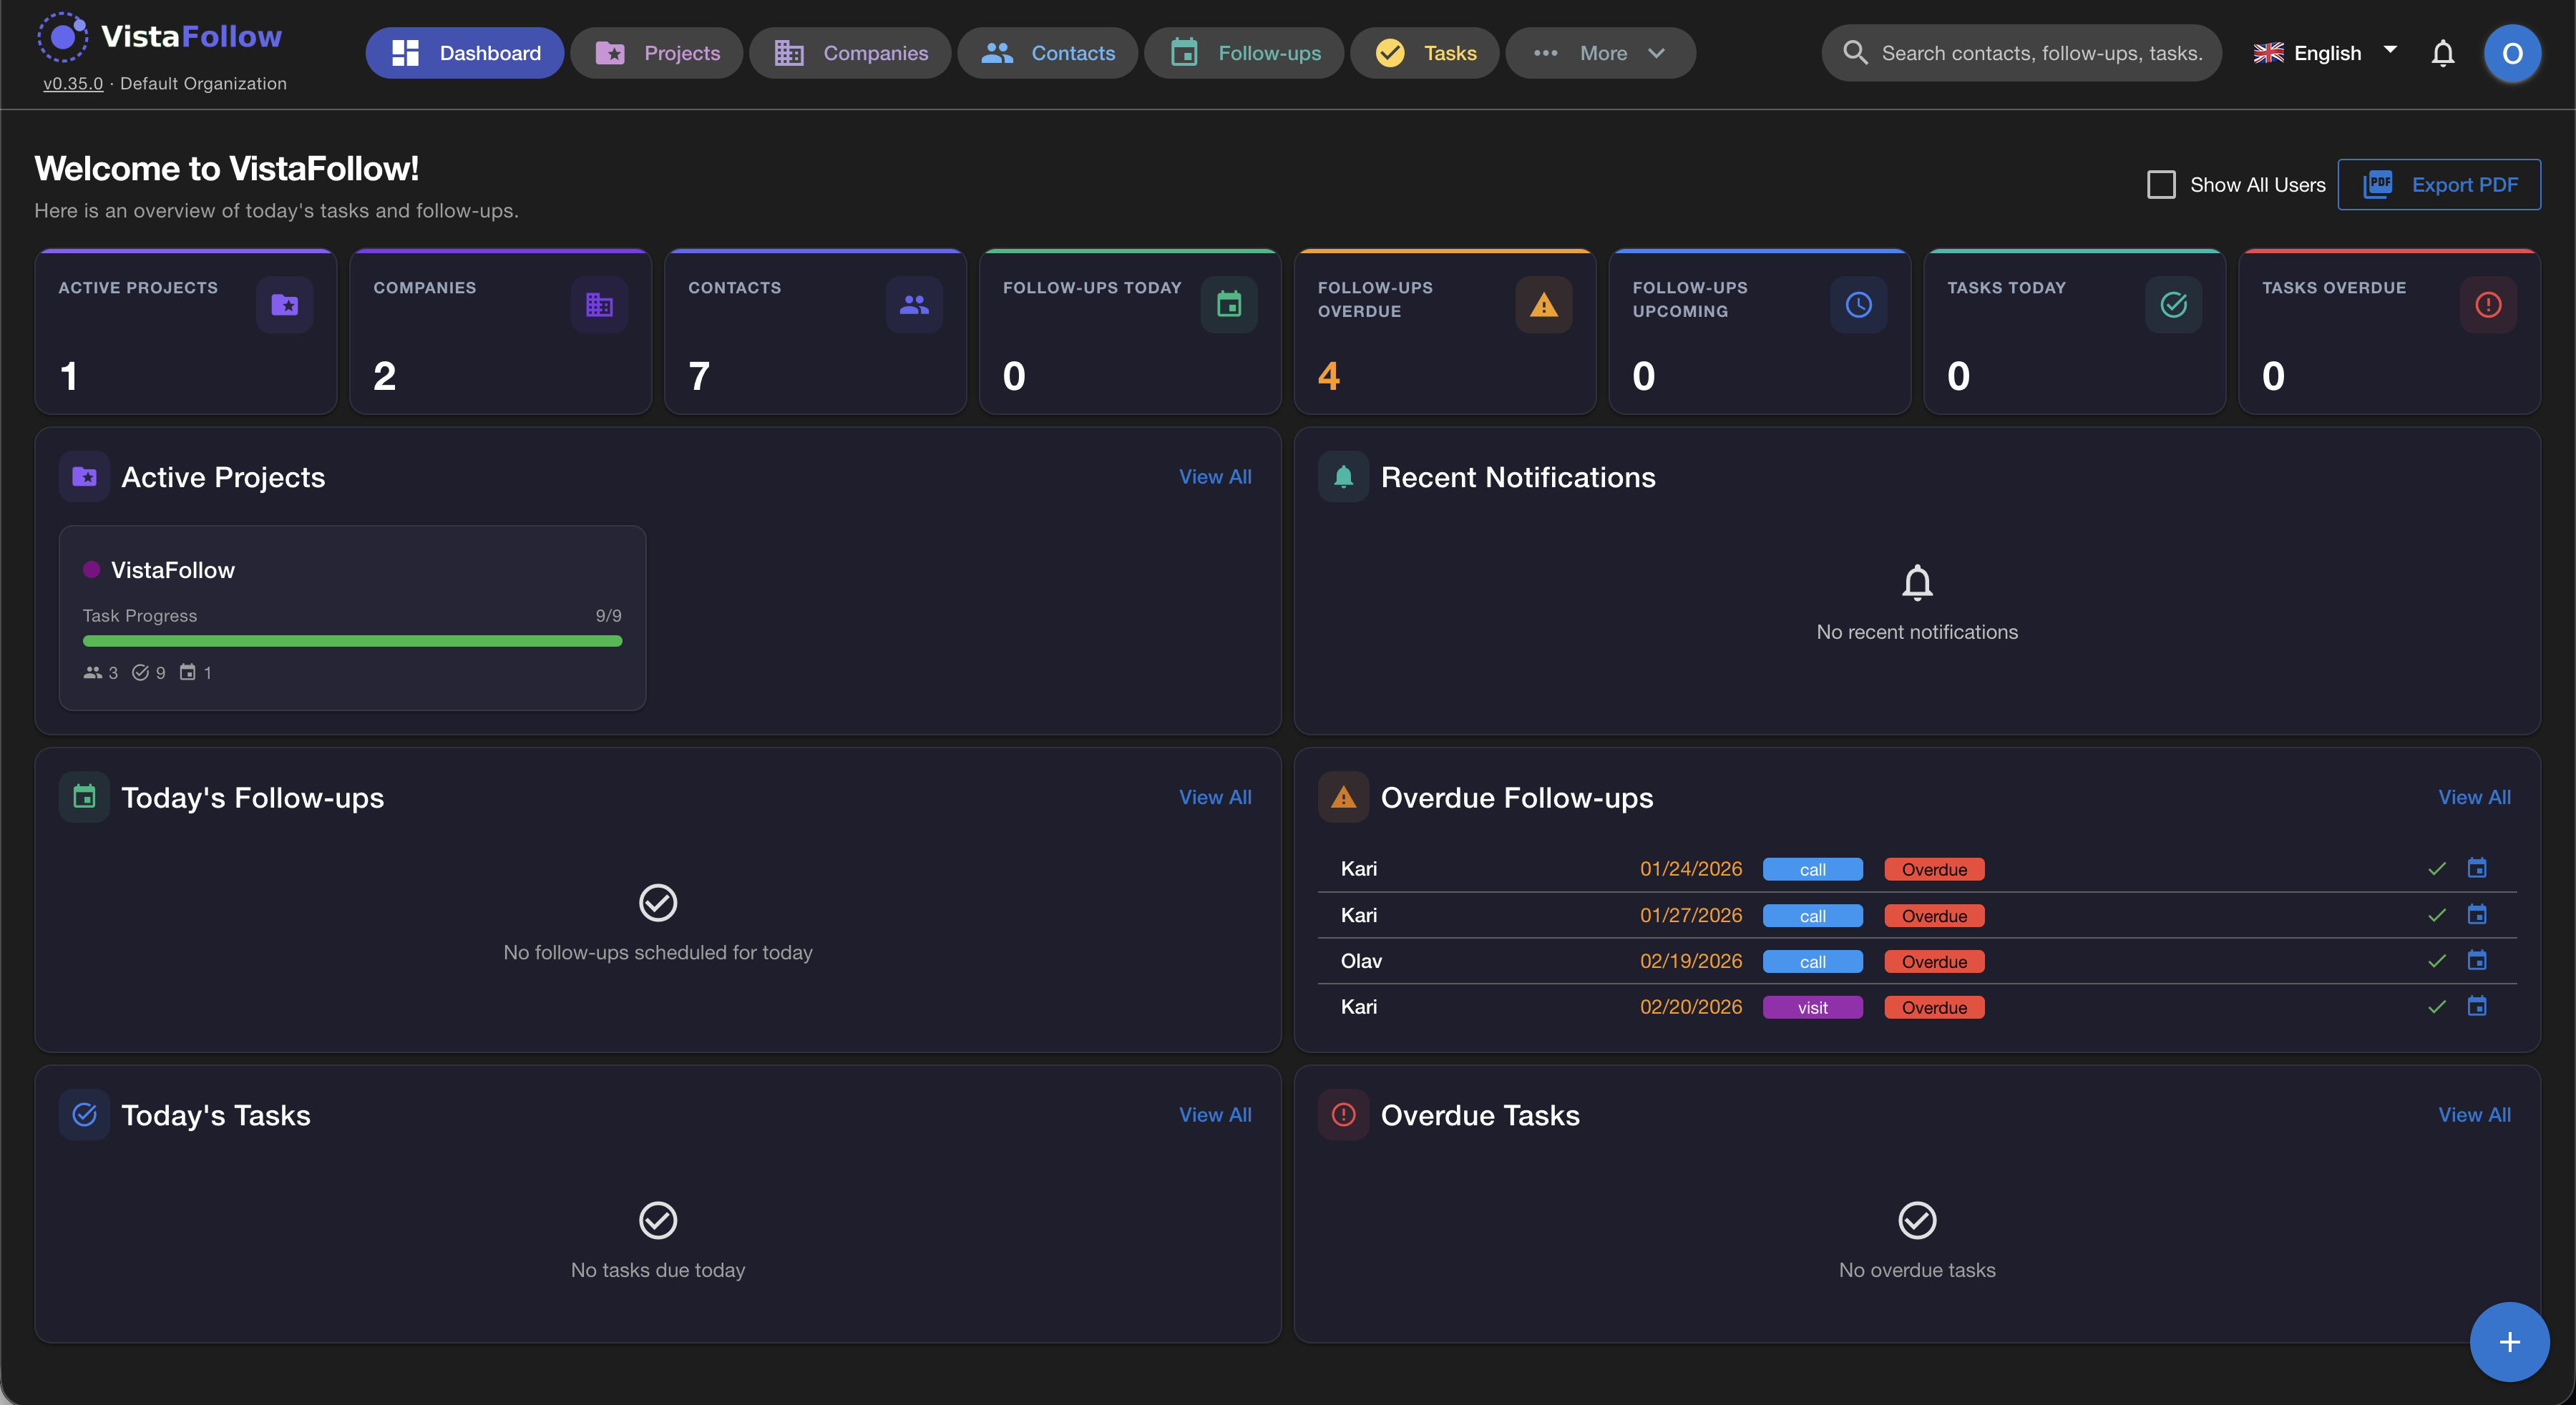
Task: Click the warning icon on Overdue Follow-ups panel
Action: coord(1344,797)
